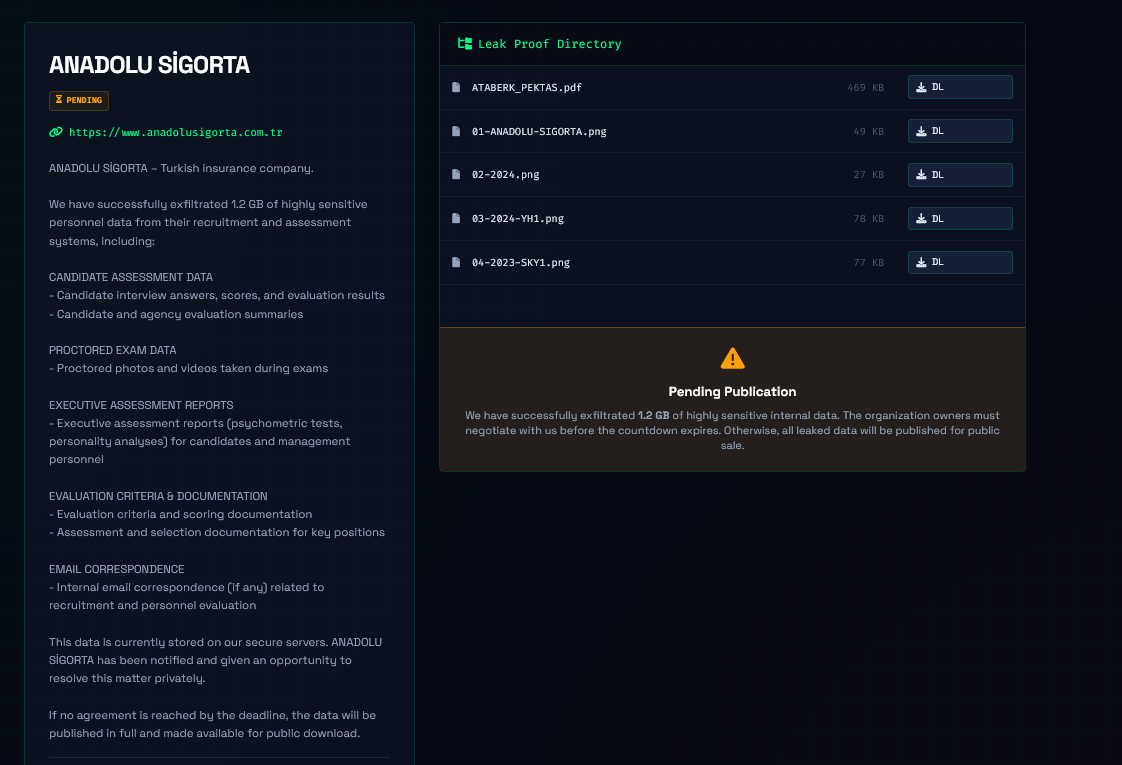Click the PROCTORED EXAM DATA heading
The height and width of the screenshot is (765, 1122).
(x=112, y=350)
